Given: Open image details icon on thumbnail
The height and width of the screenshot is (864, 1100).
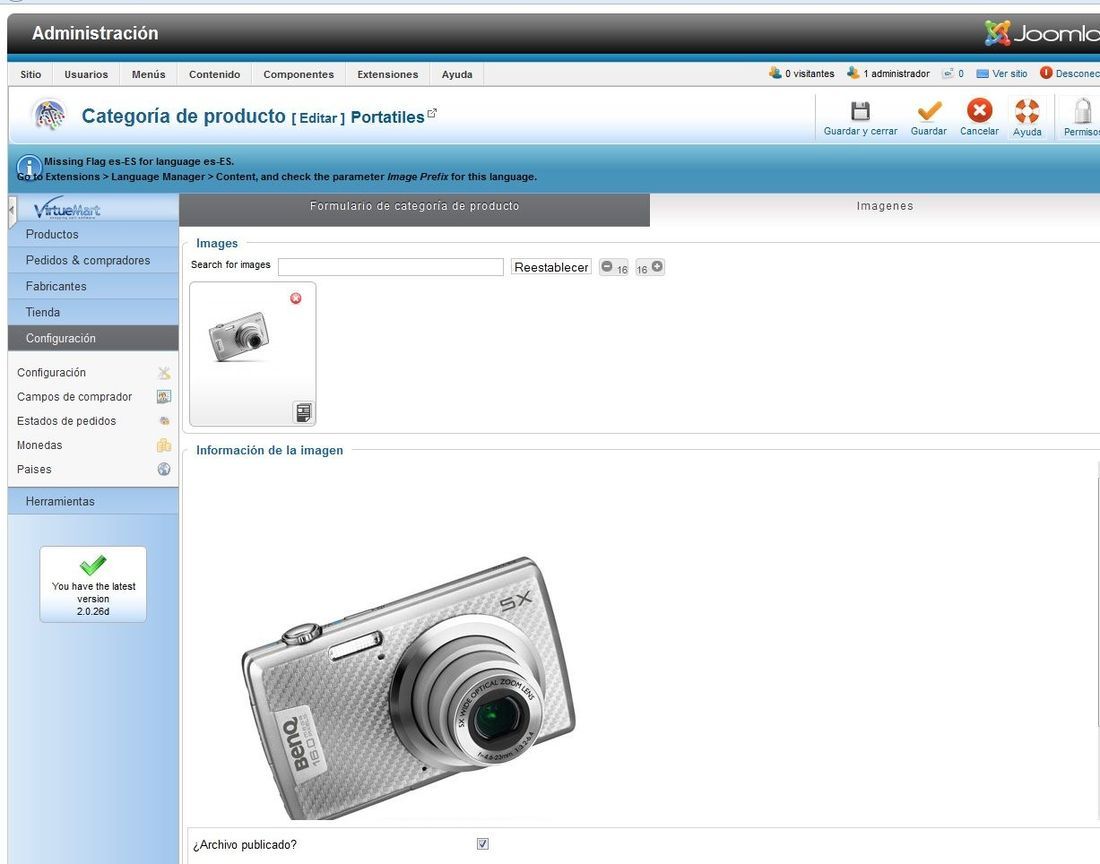Looking at the screenshot, I should pos(303,412).
